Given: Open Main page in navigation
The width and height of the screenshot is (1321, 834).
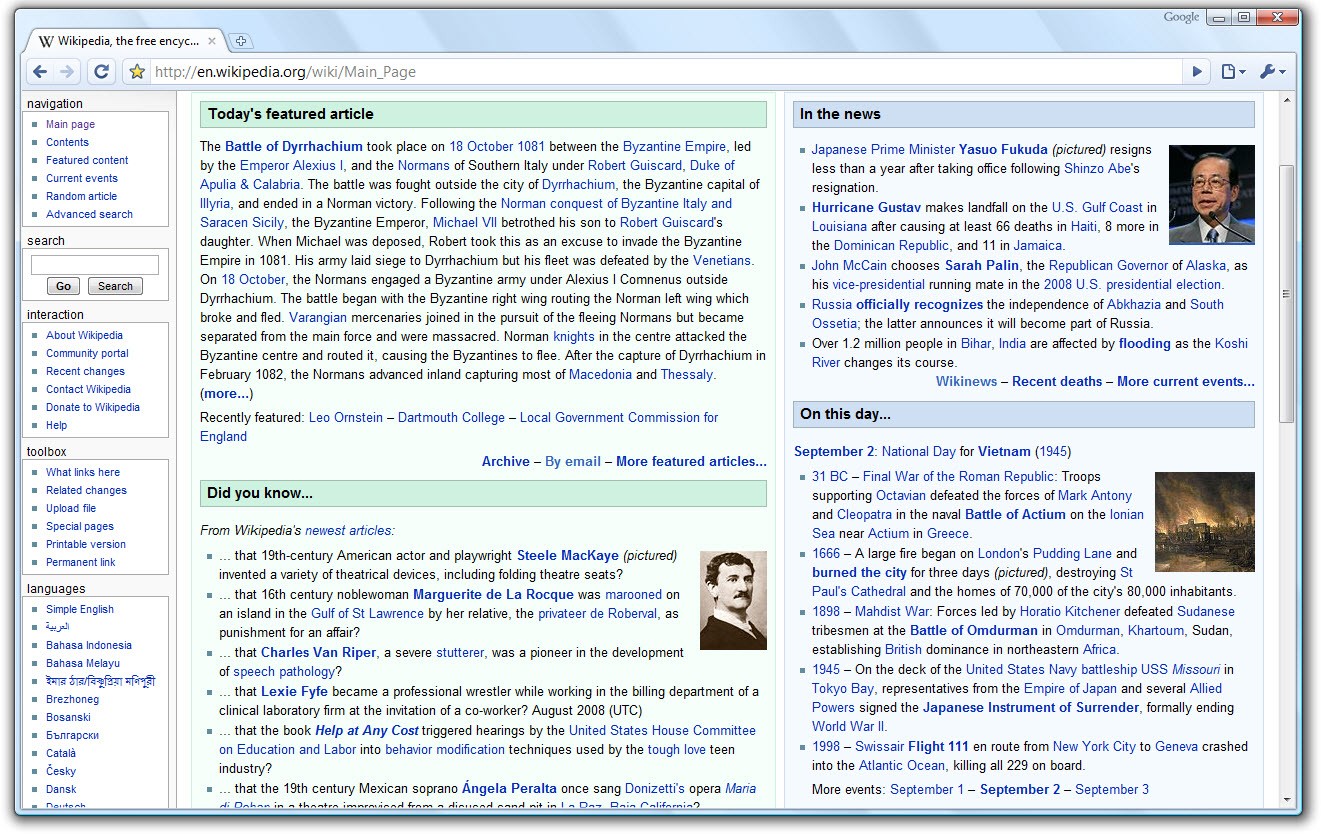Looking at the screenshot, I should coord(70,124).
